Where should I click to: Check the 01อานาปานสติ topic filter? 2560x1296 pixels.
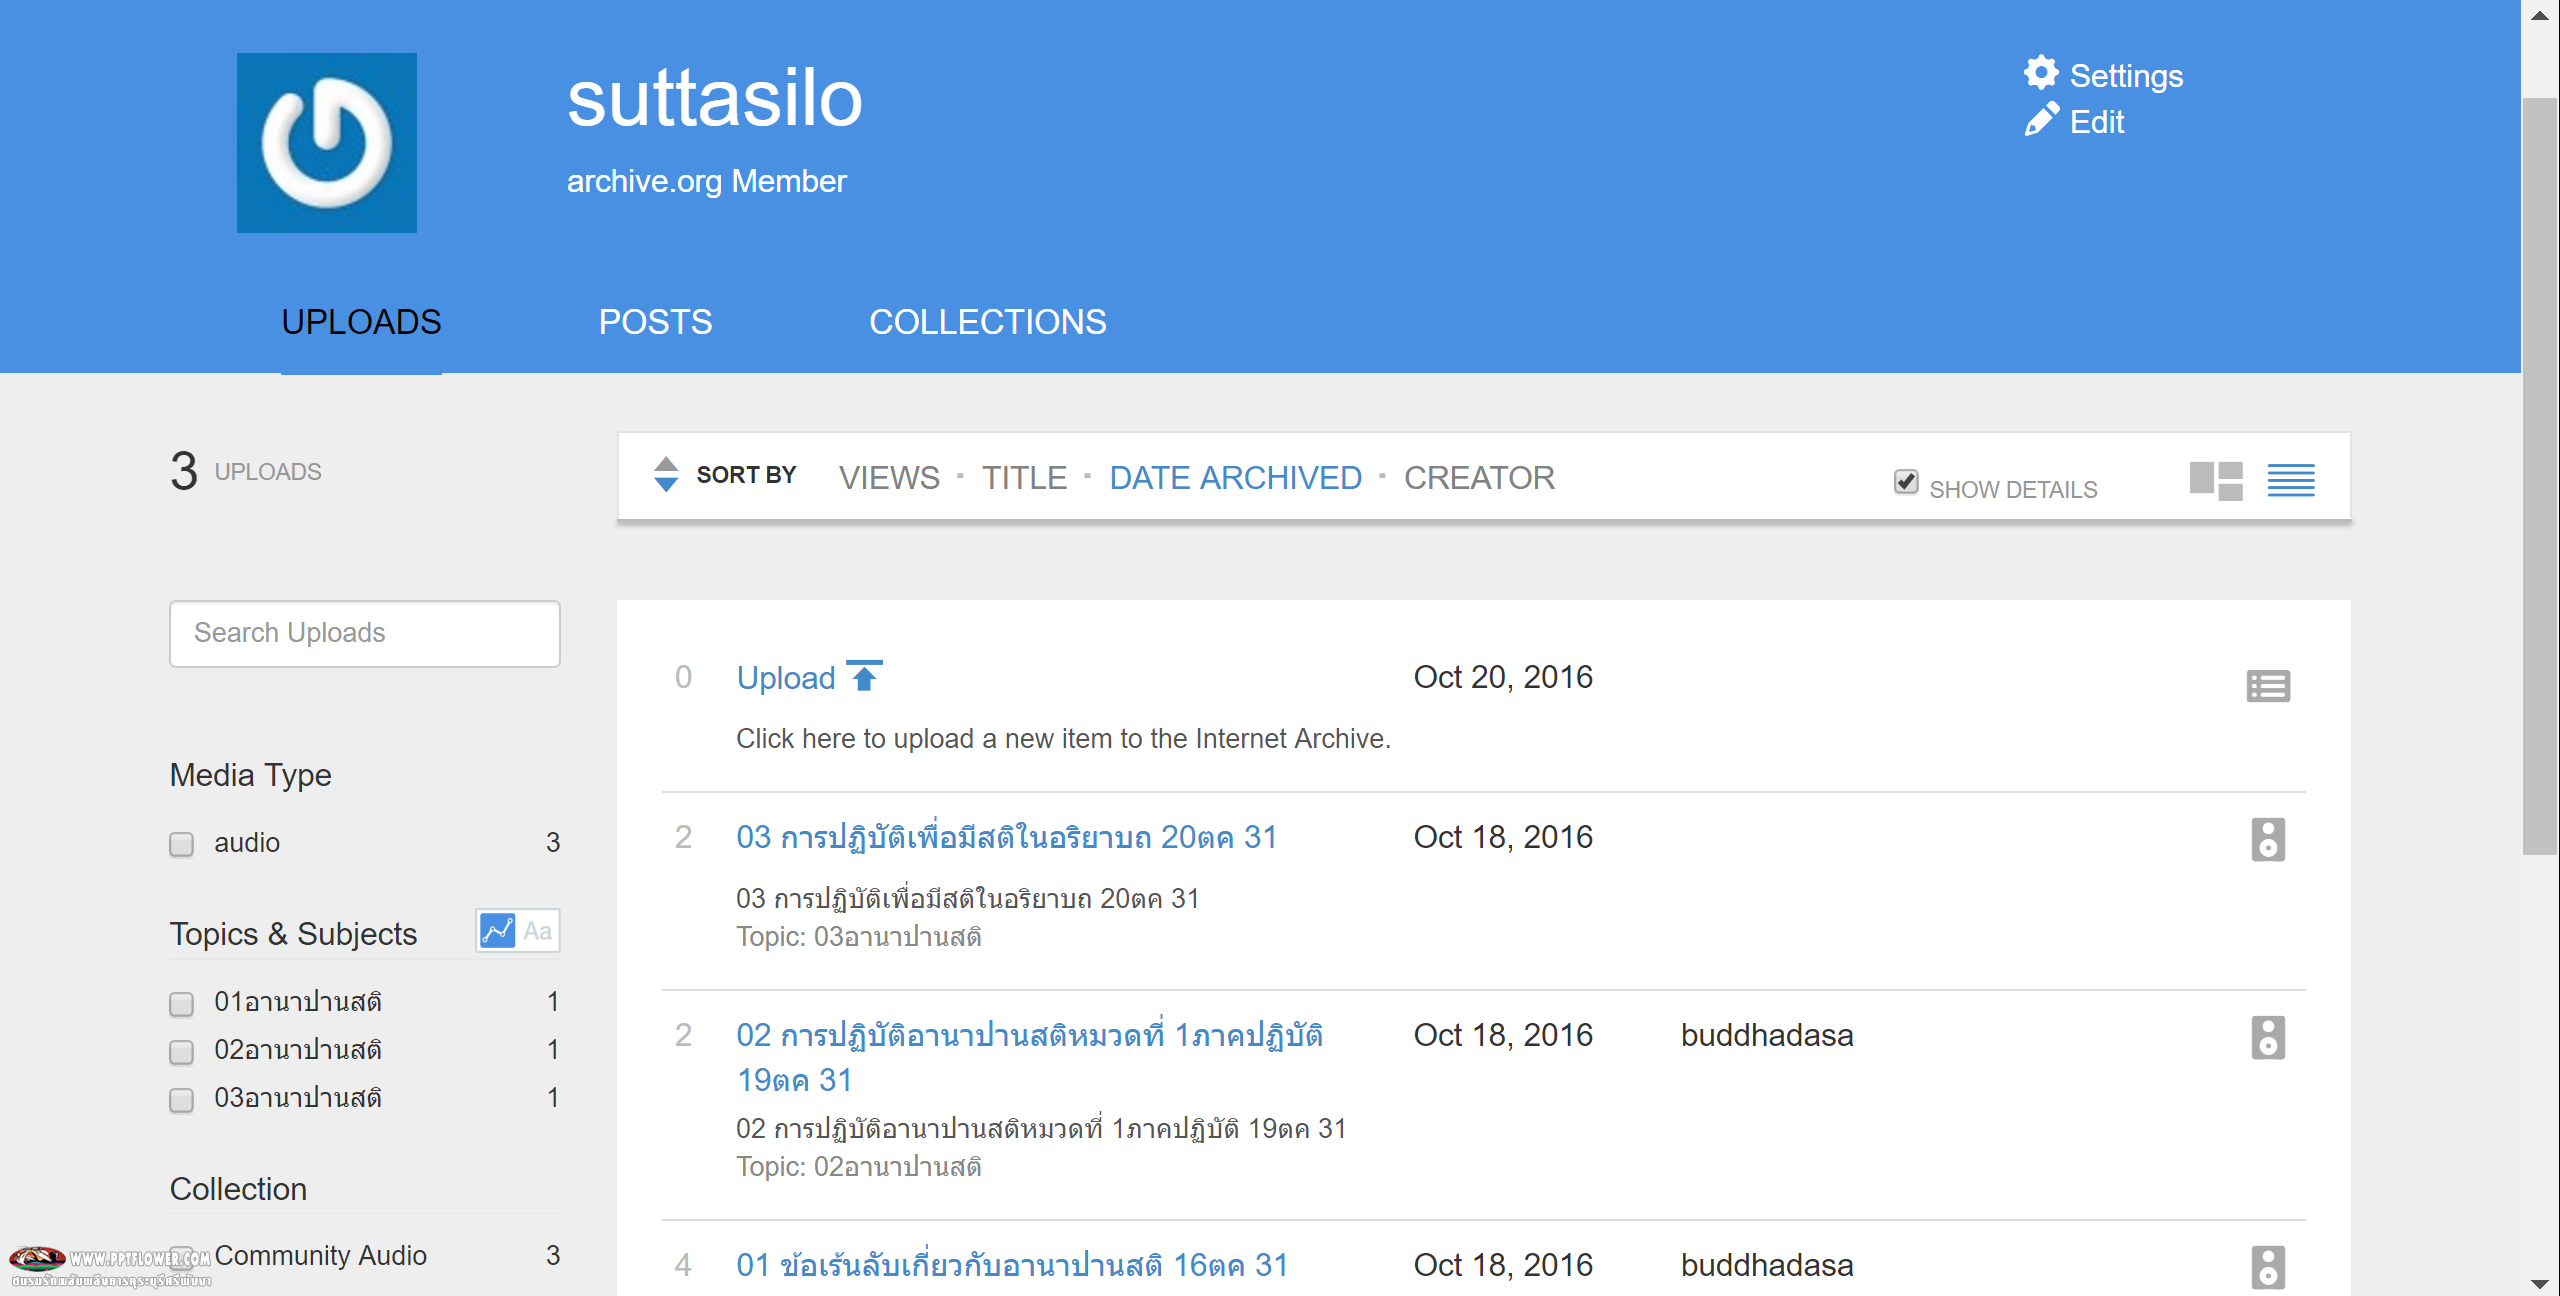(181, 1004)
